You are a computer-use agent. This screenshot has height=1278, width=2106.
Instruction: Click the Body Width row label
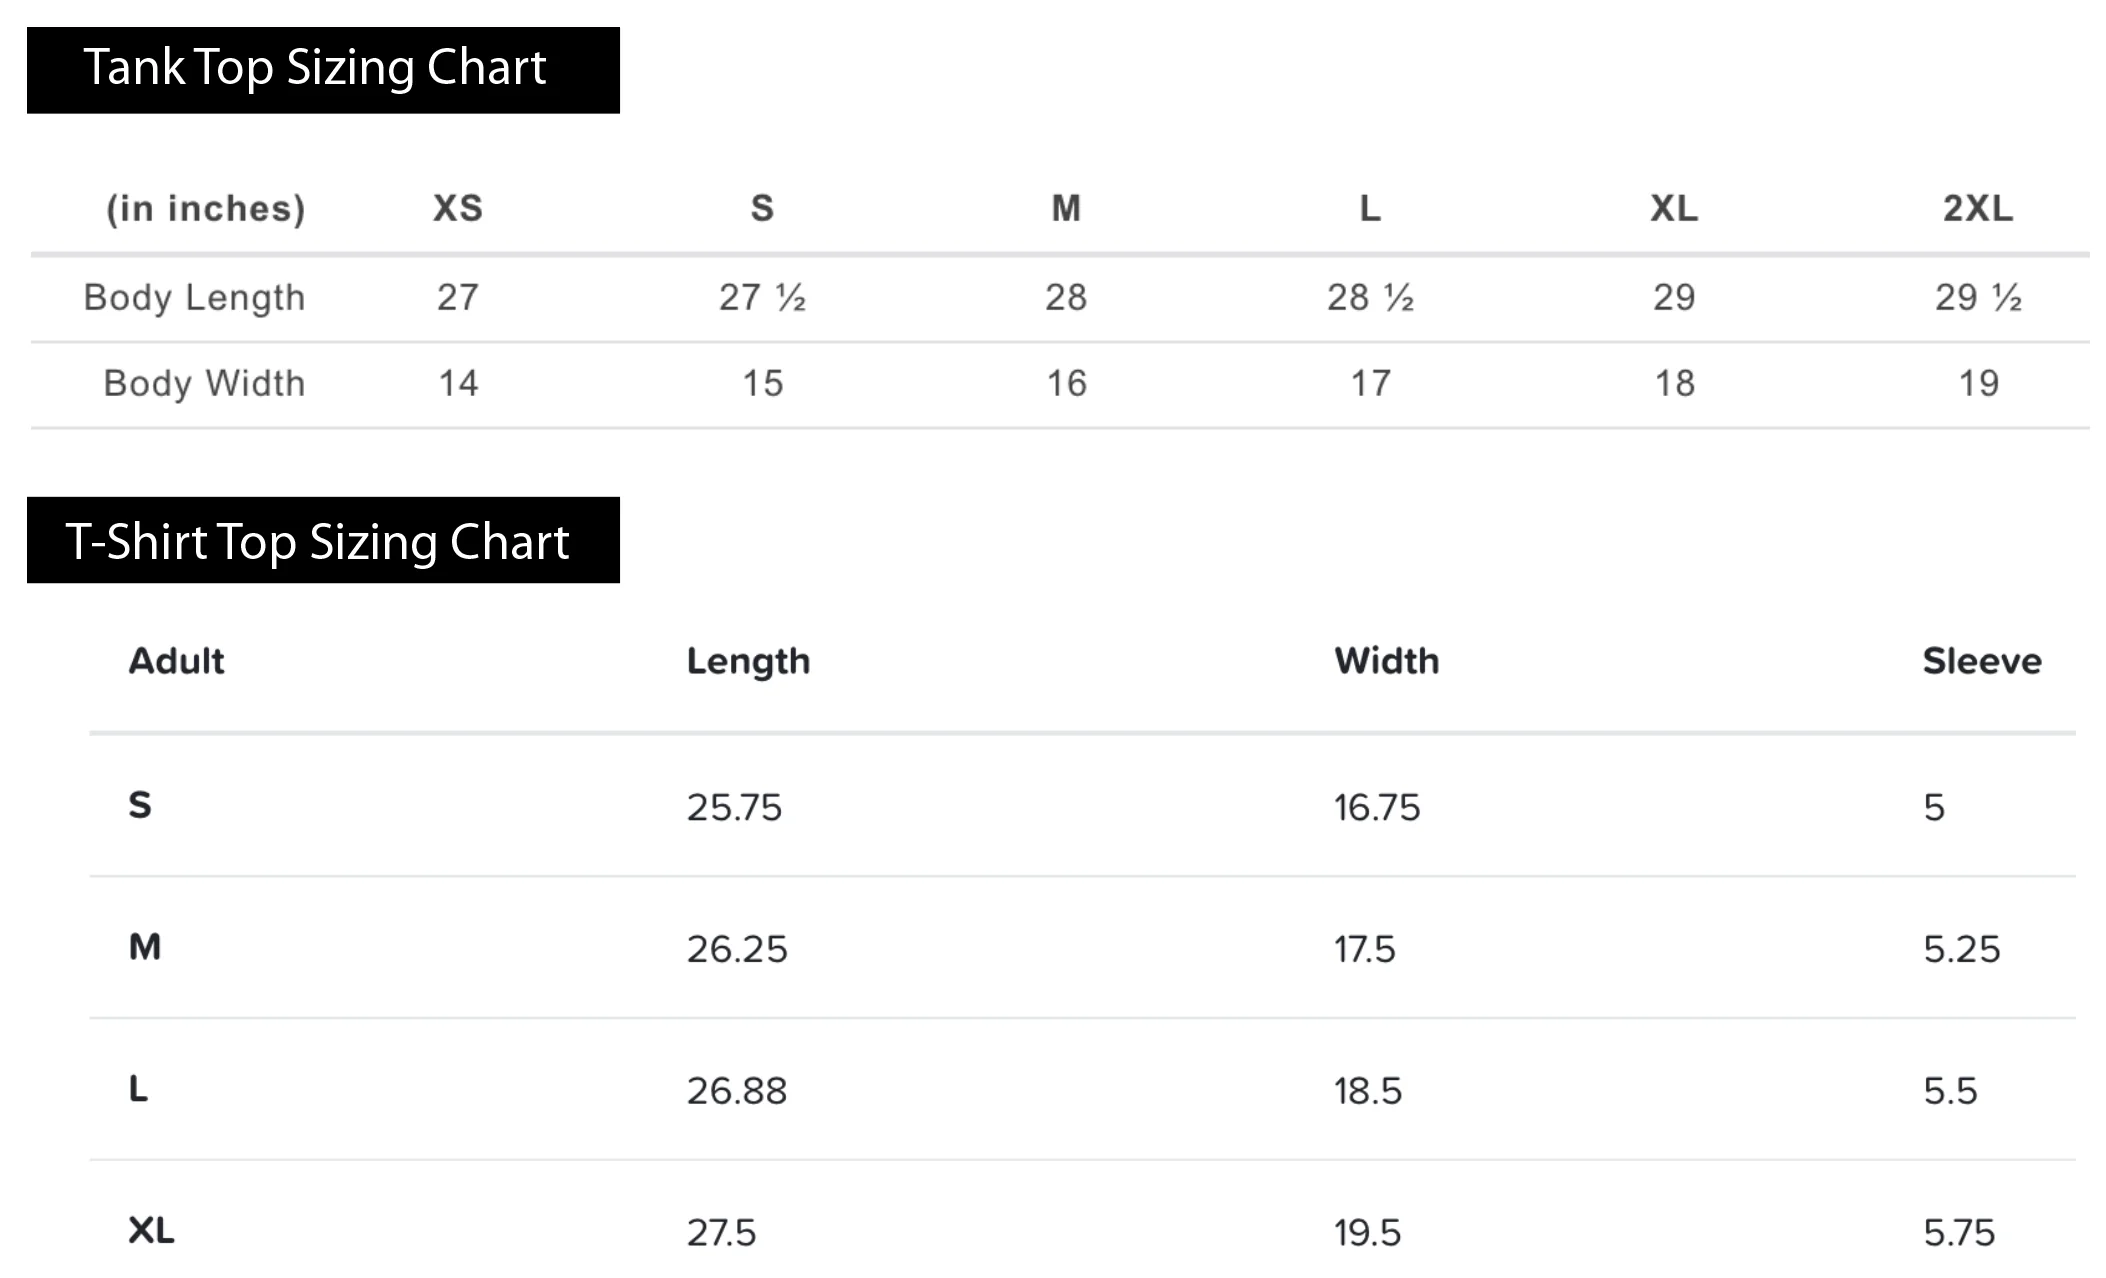[204, 383]
